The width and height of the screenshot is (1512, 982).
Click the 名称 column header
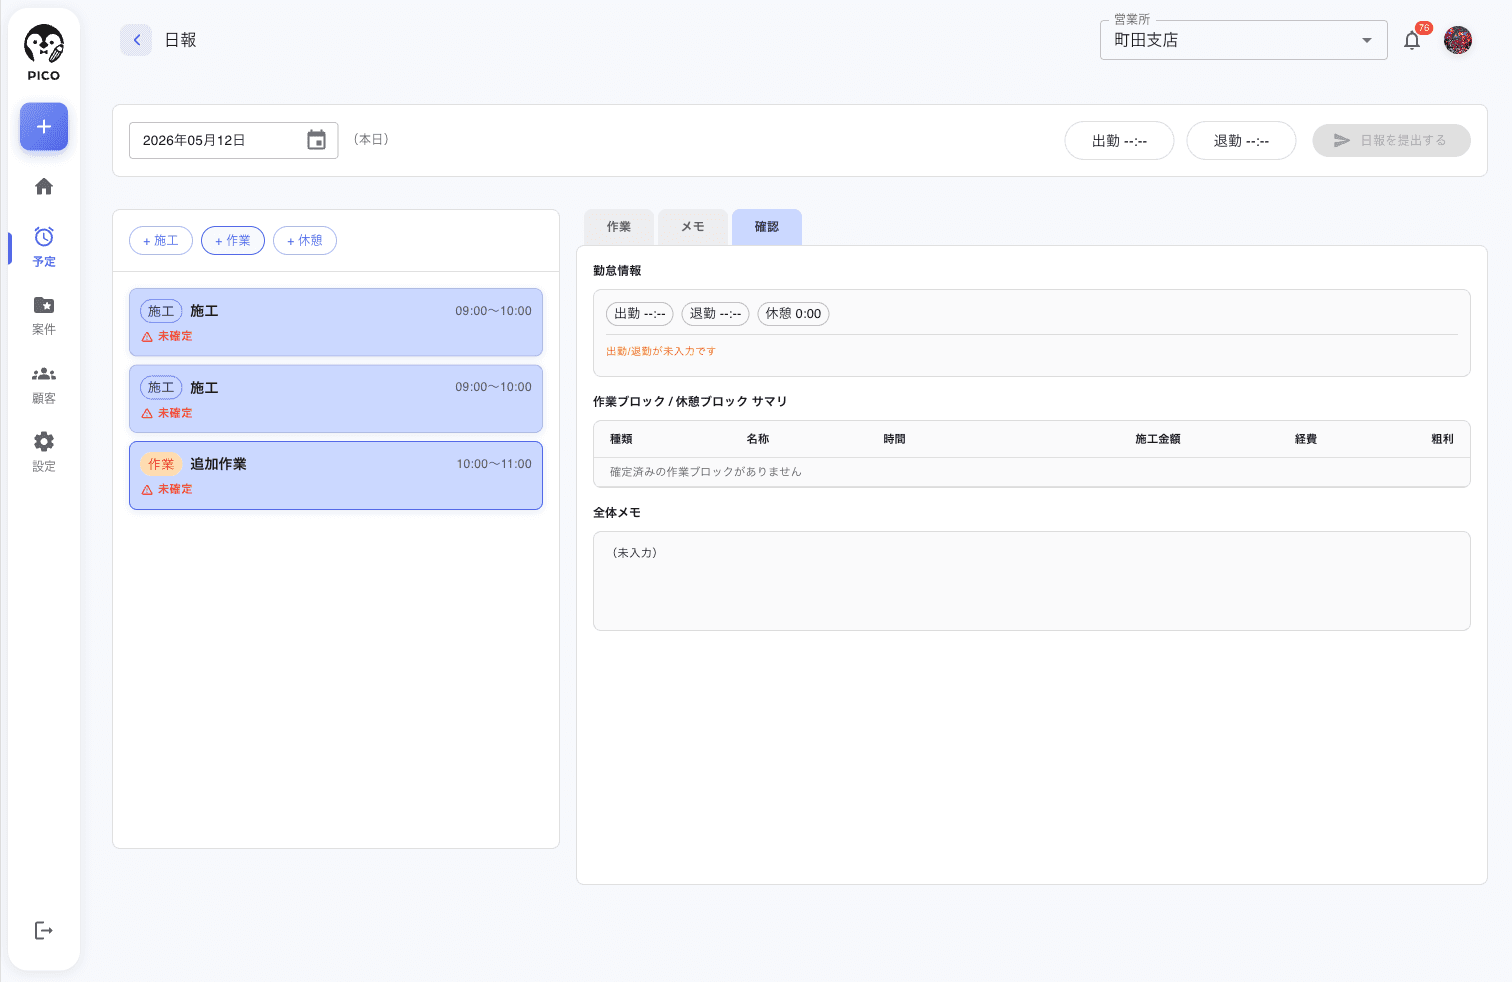[758, 439]
